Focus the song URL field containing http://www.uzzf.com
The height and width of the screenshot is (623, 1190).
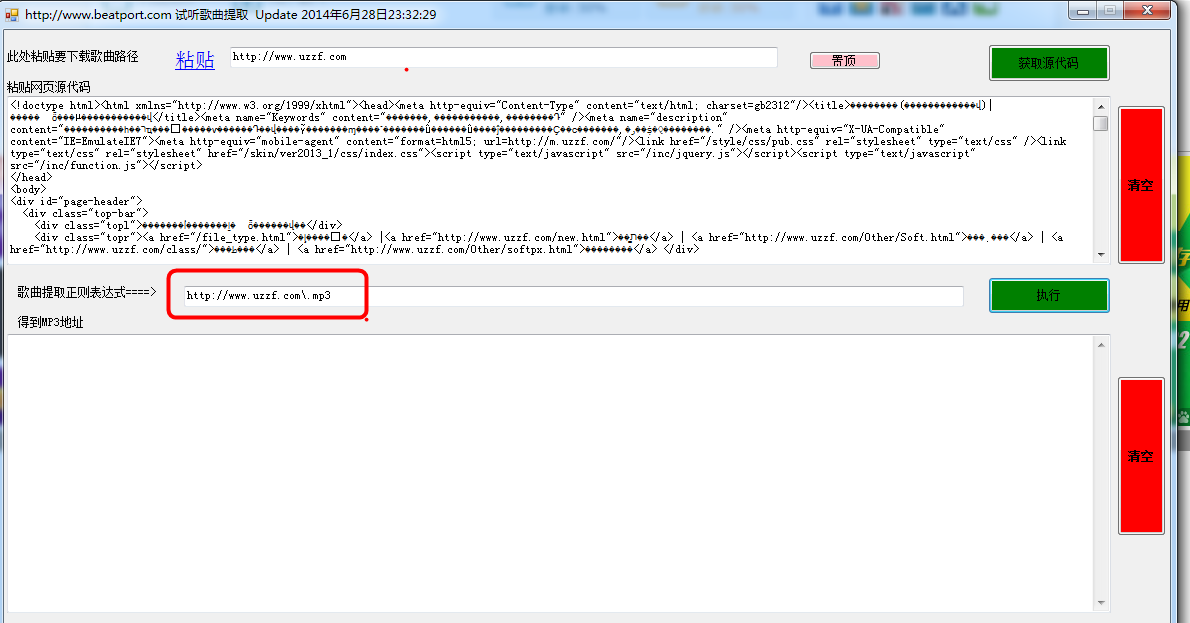click(x=503, y=57)
